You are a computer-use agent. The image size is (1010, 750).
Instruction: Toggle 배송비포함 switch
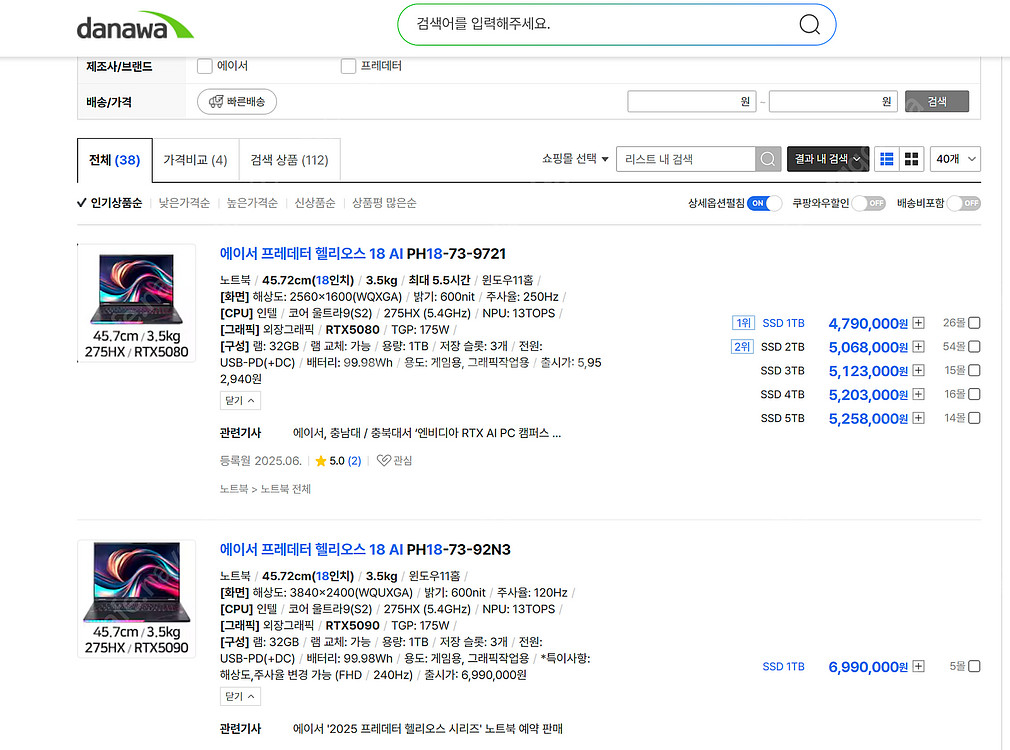coord(964,203)
